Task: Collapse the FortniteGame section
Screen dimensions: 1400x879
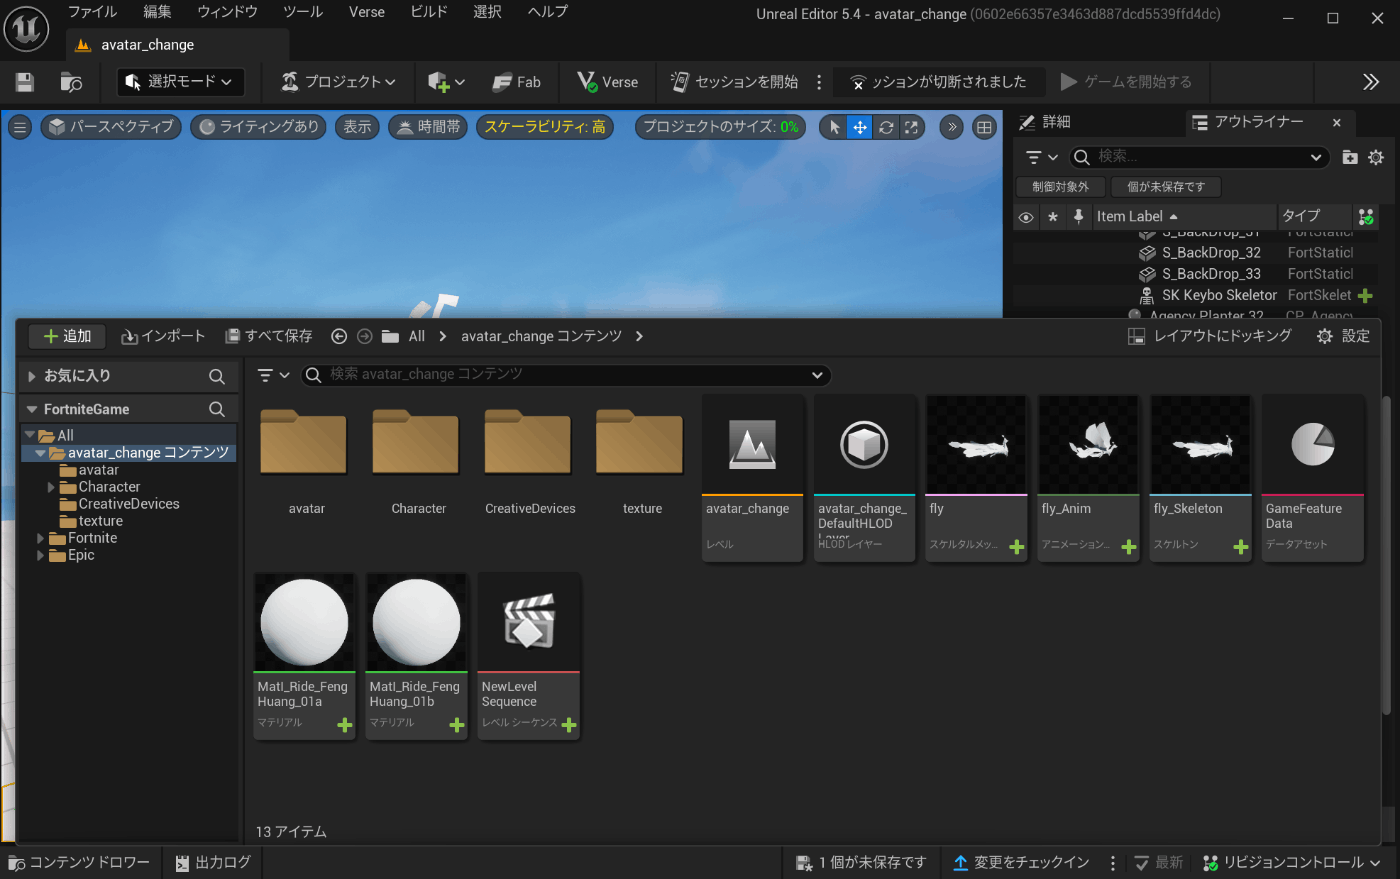Action: click(32, 409)
